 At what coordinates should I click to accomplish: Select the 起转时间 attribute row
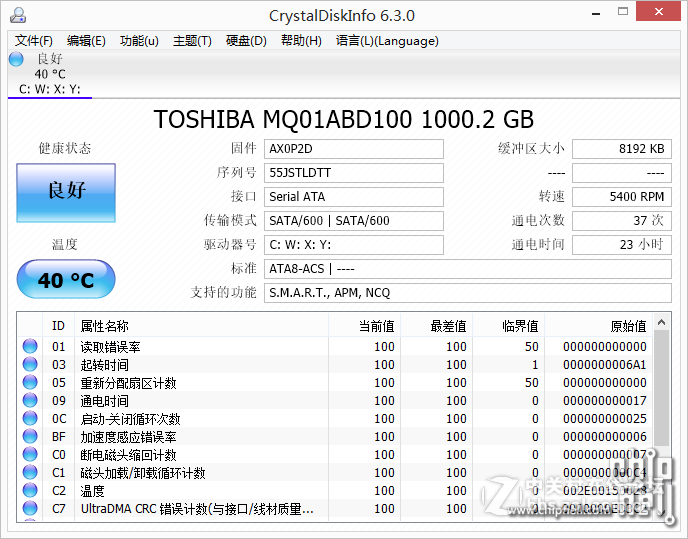coord(335,364)
